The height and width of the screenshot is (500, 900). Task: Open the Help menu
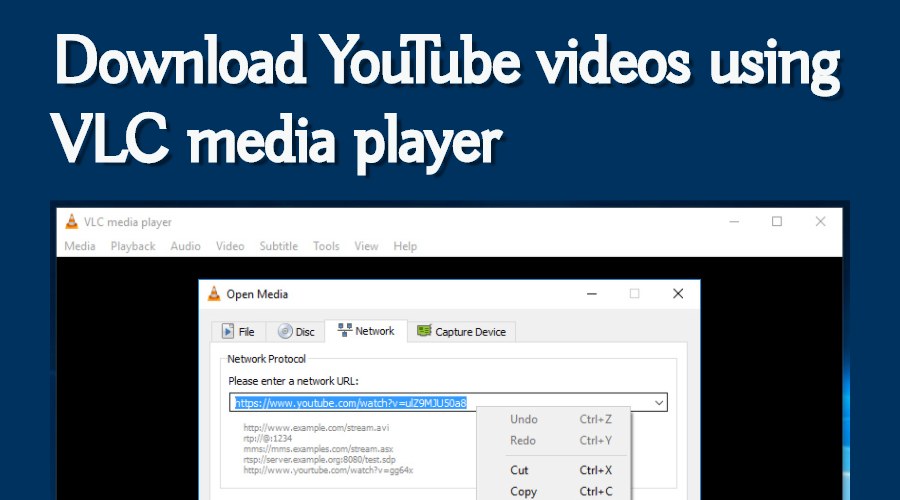click(x=405, y=246)
